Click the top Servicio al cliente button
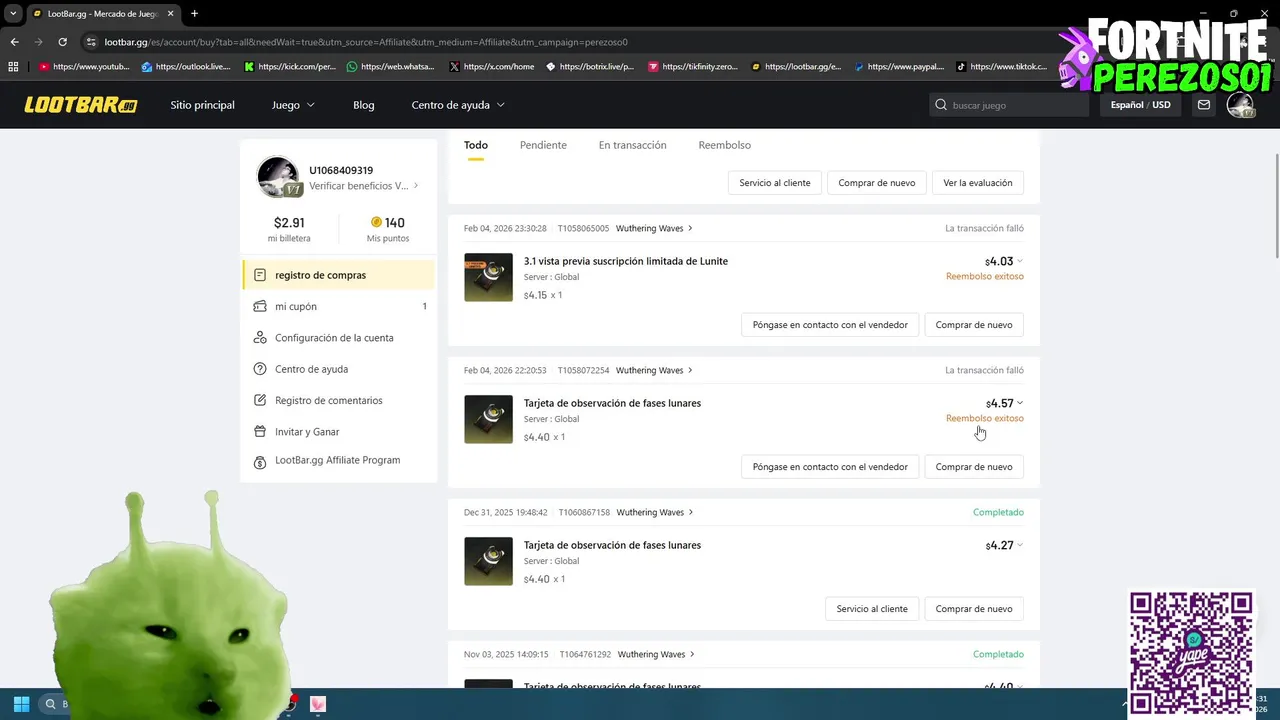 [775, 183]
